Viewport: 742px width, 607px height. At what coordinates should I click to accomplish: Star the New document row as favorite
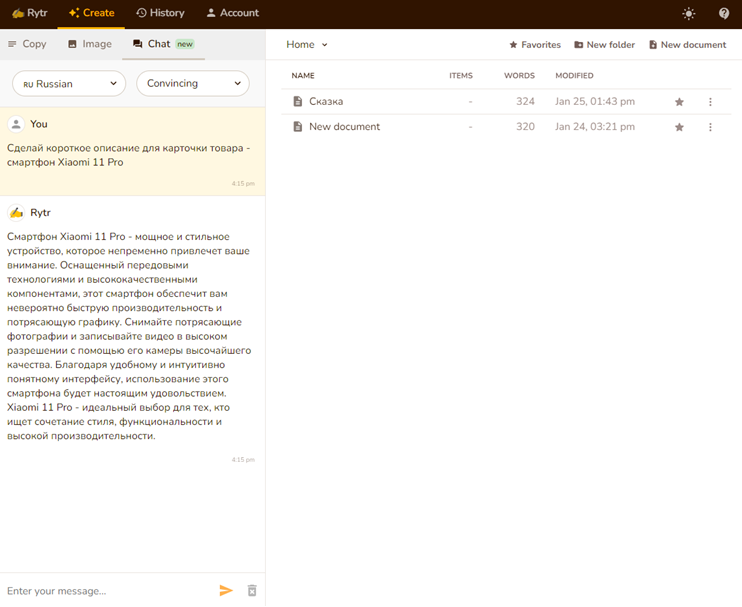tap(679, 127)
